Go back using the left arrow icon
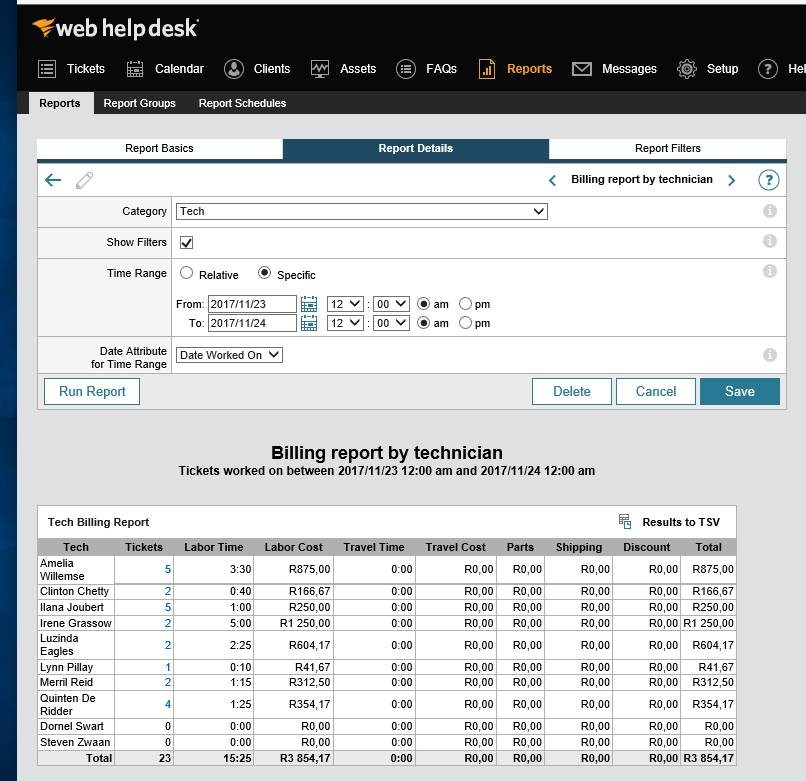The image size is (806, 781). click(53, 180)
